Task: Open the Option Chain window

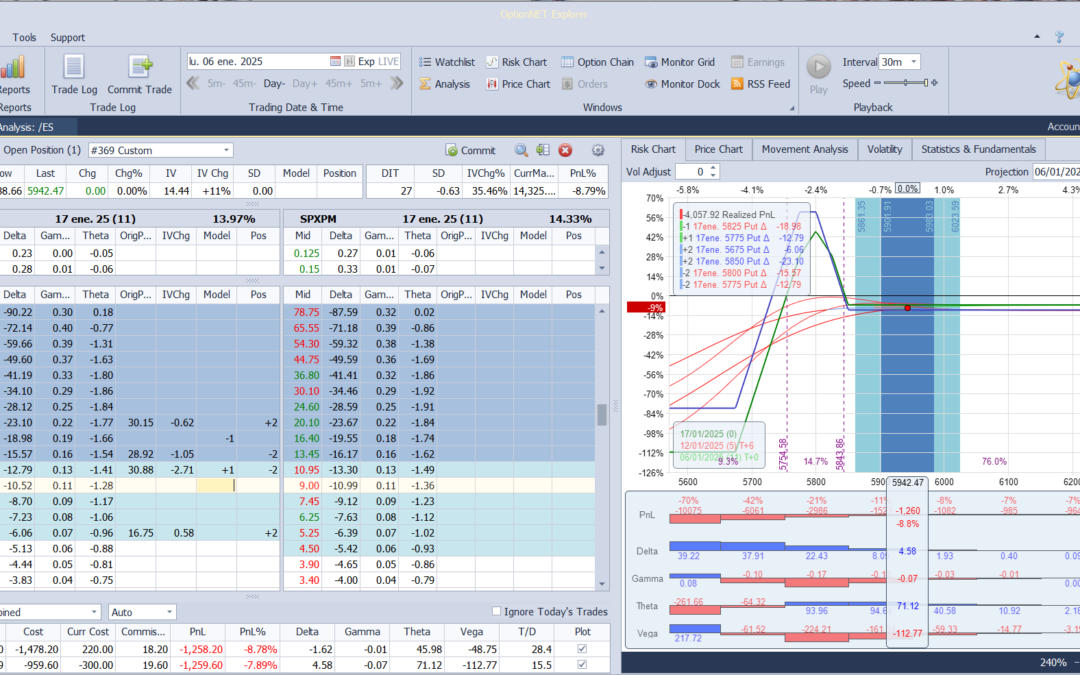Action: coord(597,62)
